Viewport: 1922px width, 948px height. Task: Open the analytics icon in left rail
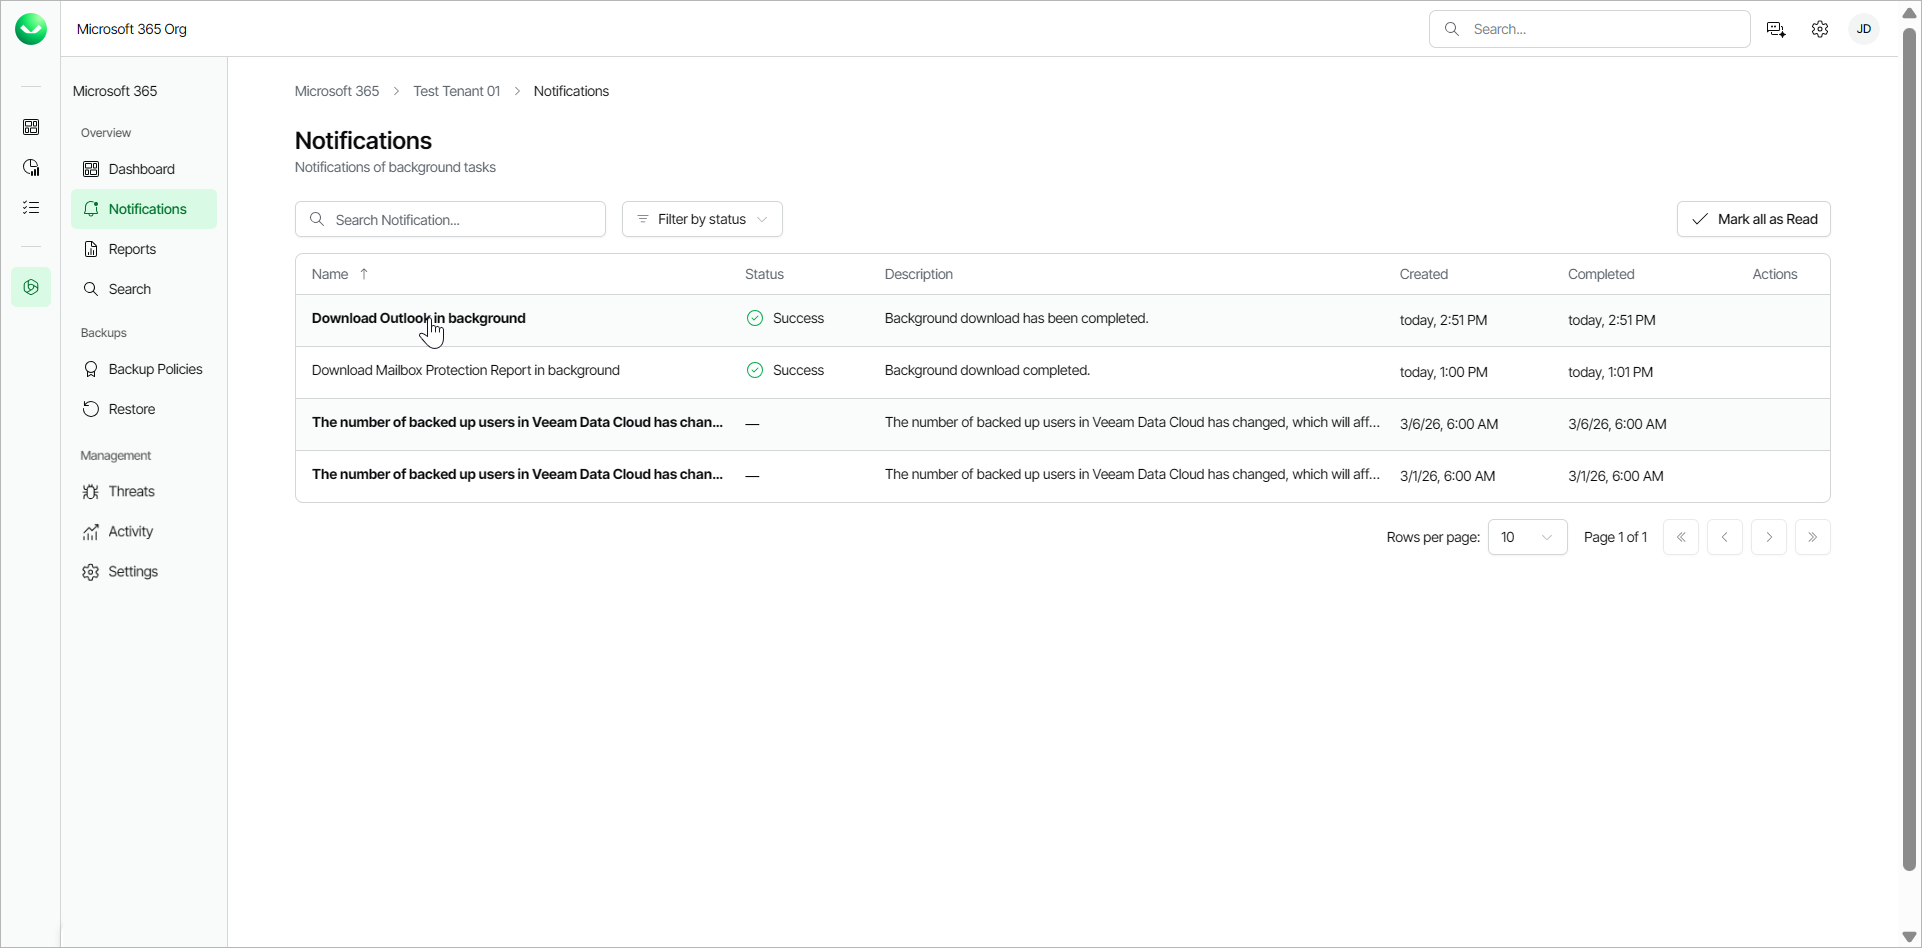pos(31,167)
